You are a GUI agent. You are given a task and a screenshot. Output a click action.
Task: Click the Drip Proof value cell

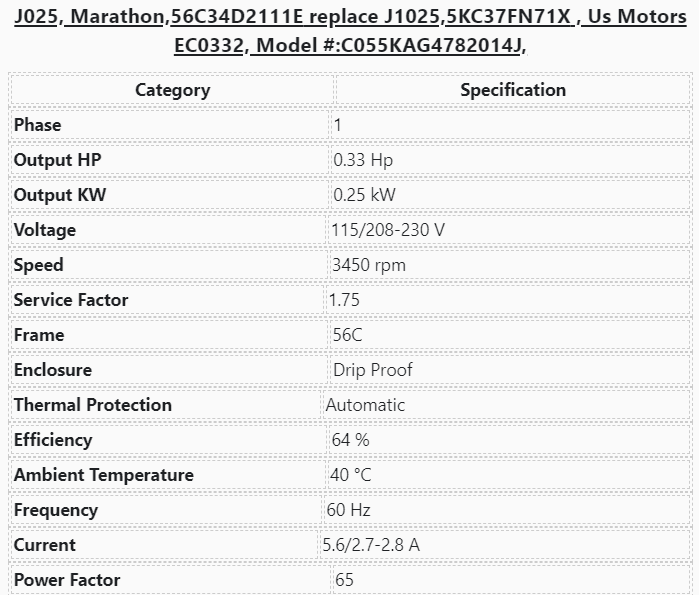pyautogui.click(x=373, y=370)
